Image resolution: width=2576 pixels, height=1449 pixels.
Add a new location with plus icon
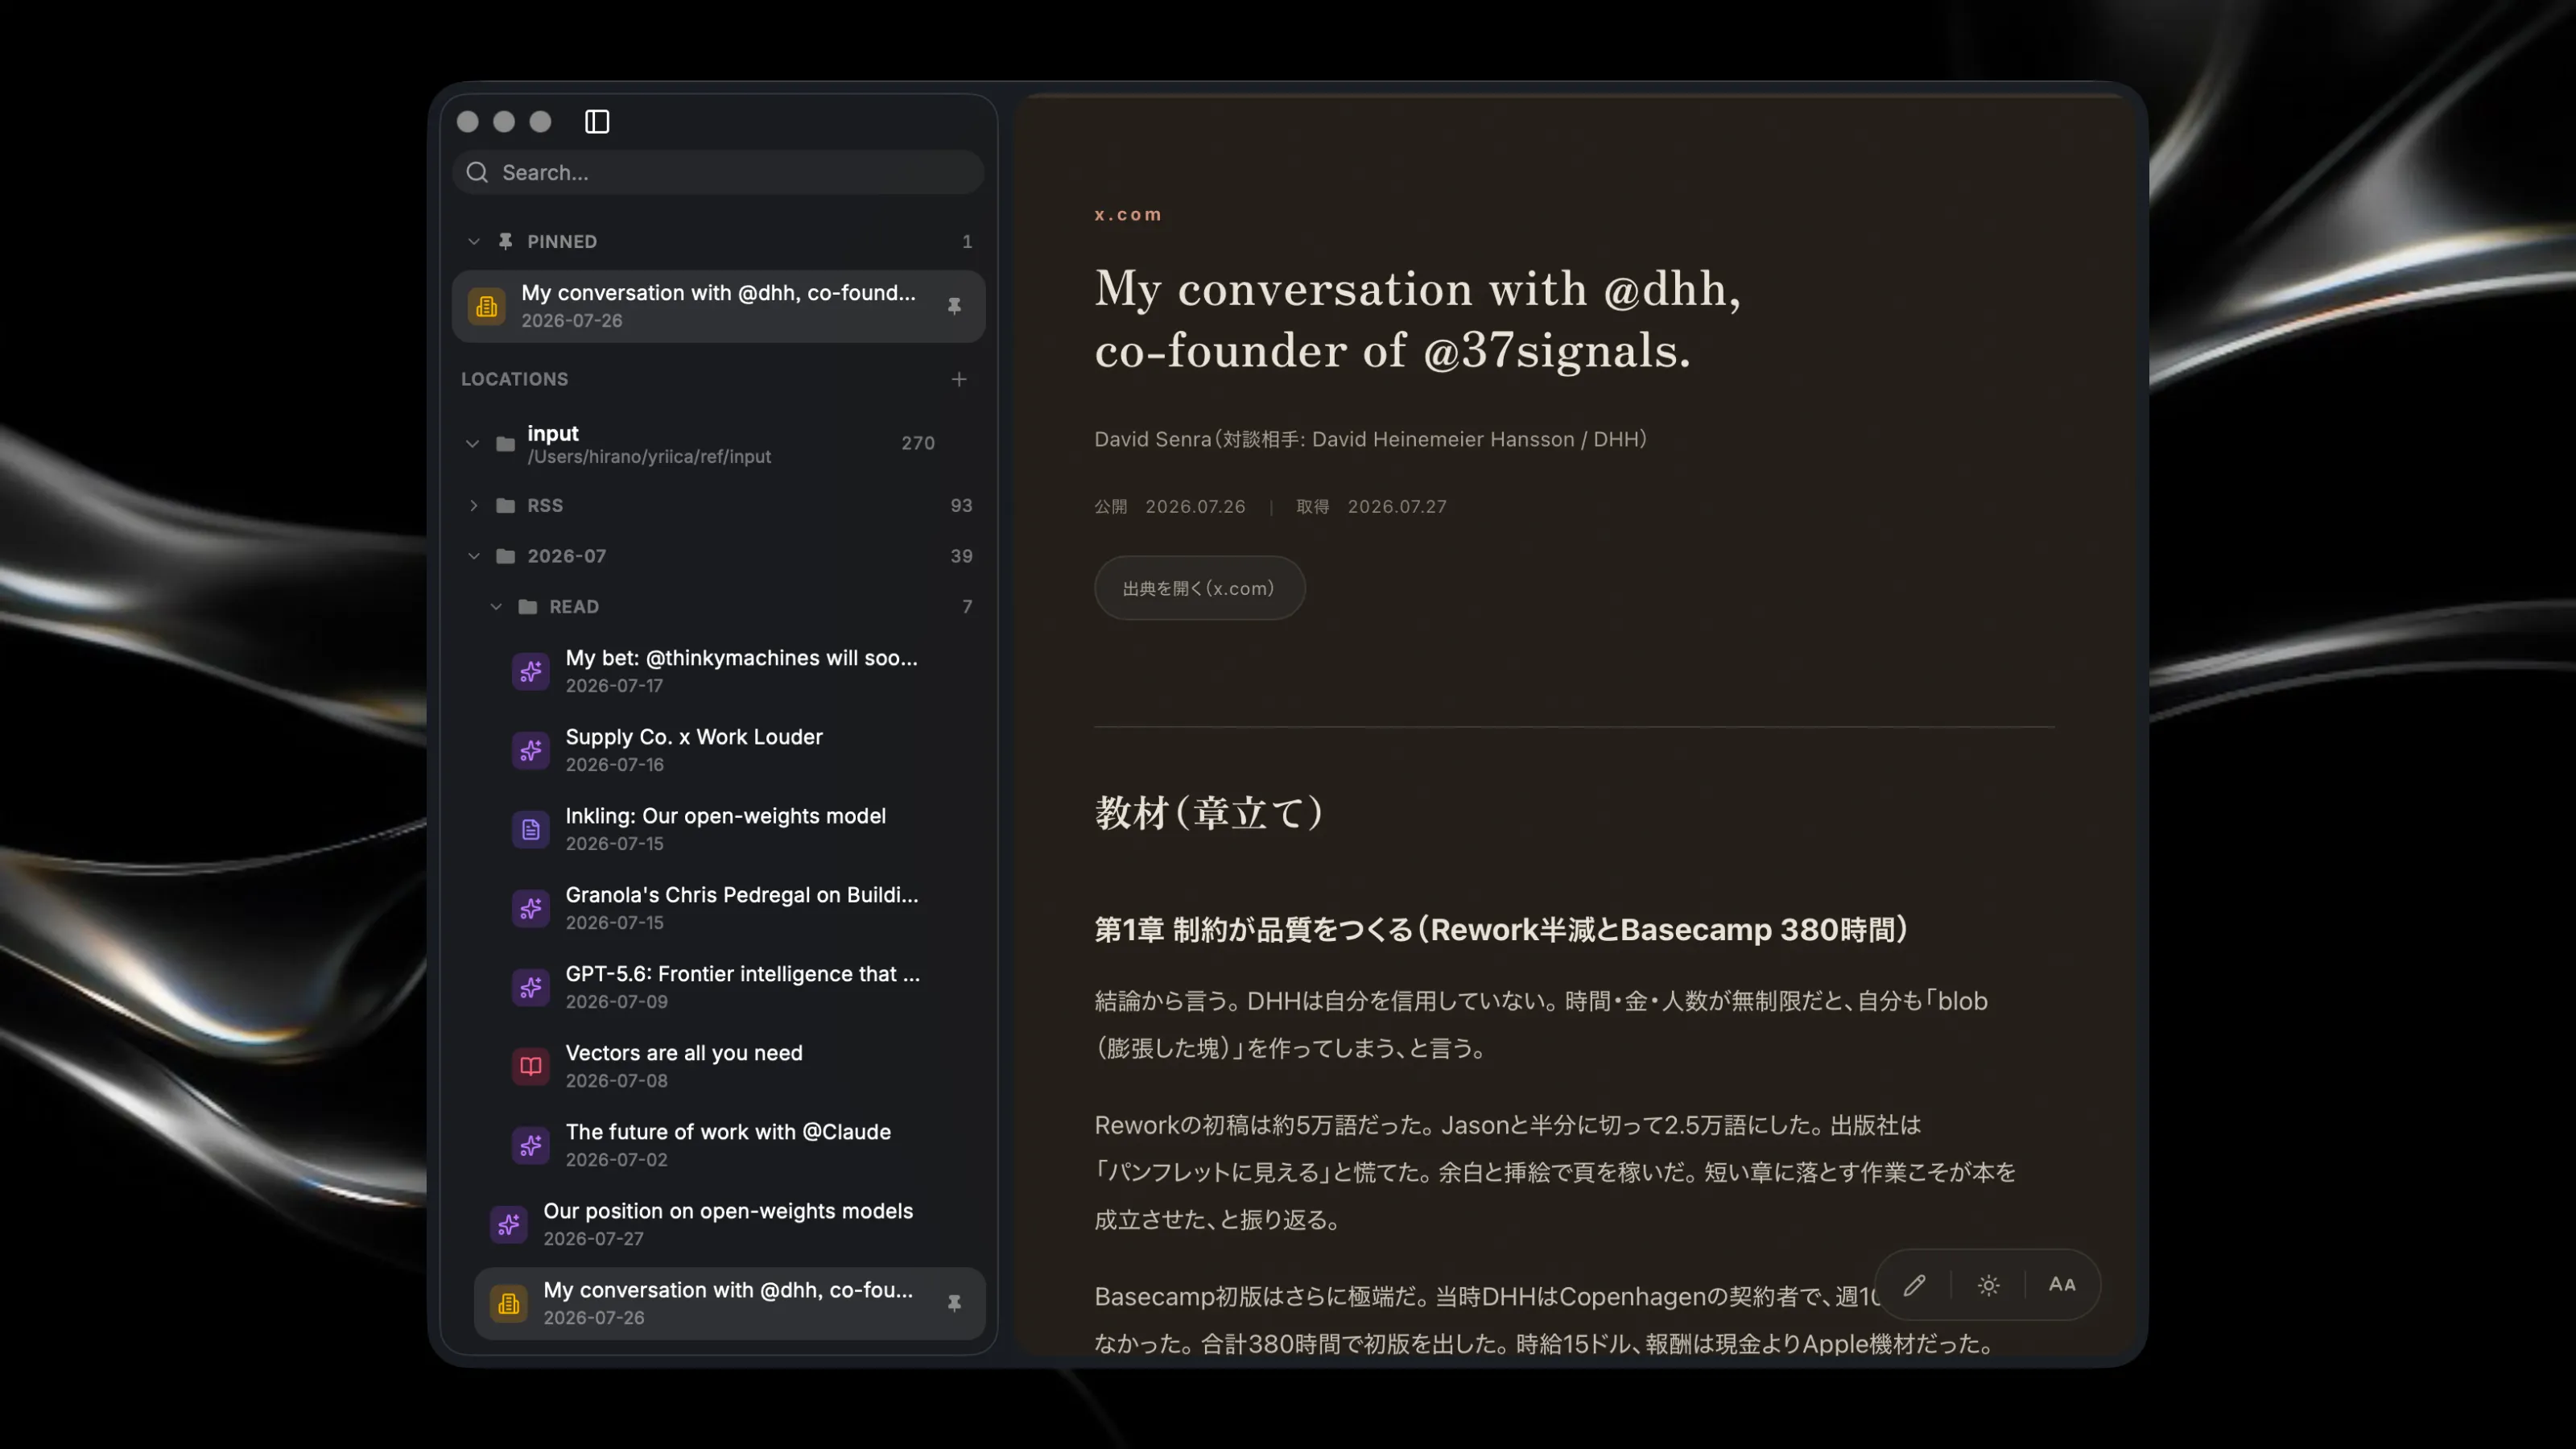959,379
